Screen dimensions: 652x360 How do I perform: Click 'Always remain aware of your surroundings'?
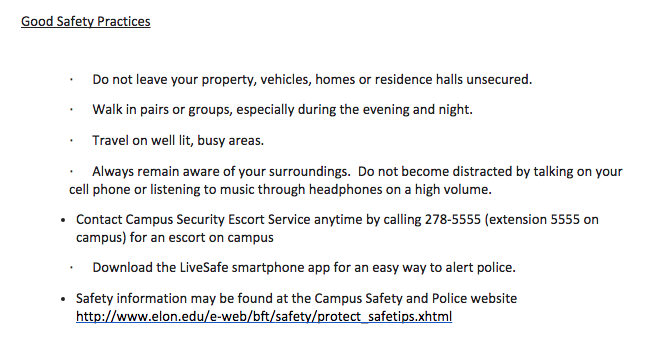(x=221, y=172)
